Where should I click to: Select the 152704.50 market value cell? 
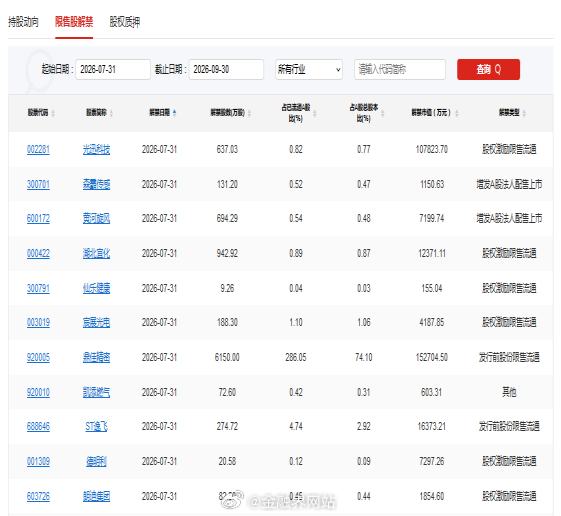[431, 357]
